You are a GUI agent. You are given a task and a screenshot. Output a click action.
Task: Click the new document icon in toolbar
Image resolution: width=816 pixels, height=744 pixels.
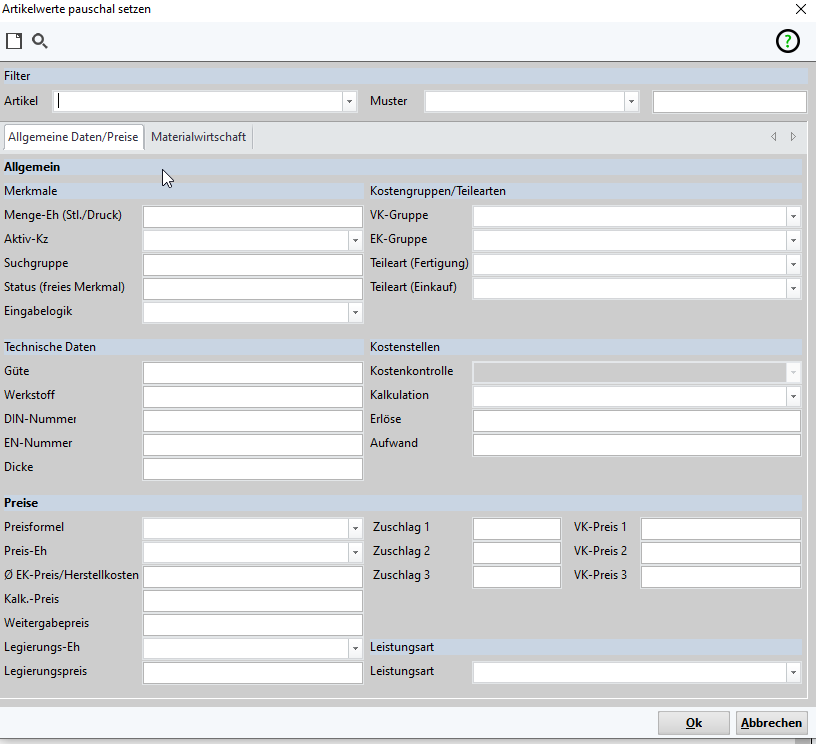(x=14, y=41)
